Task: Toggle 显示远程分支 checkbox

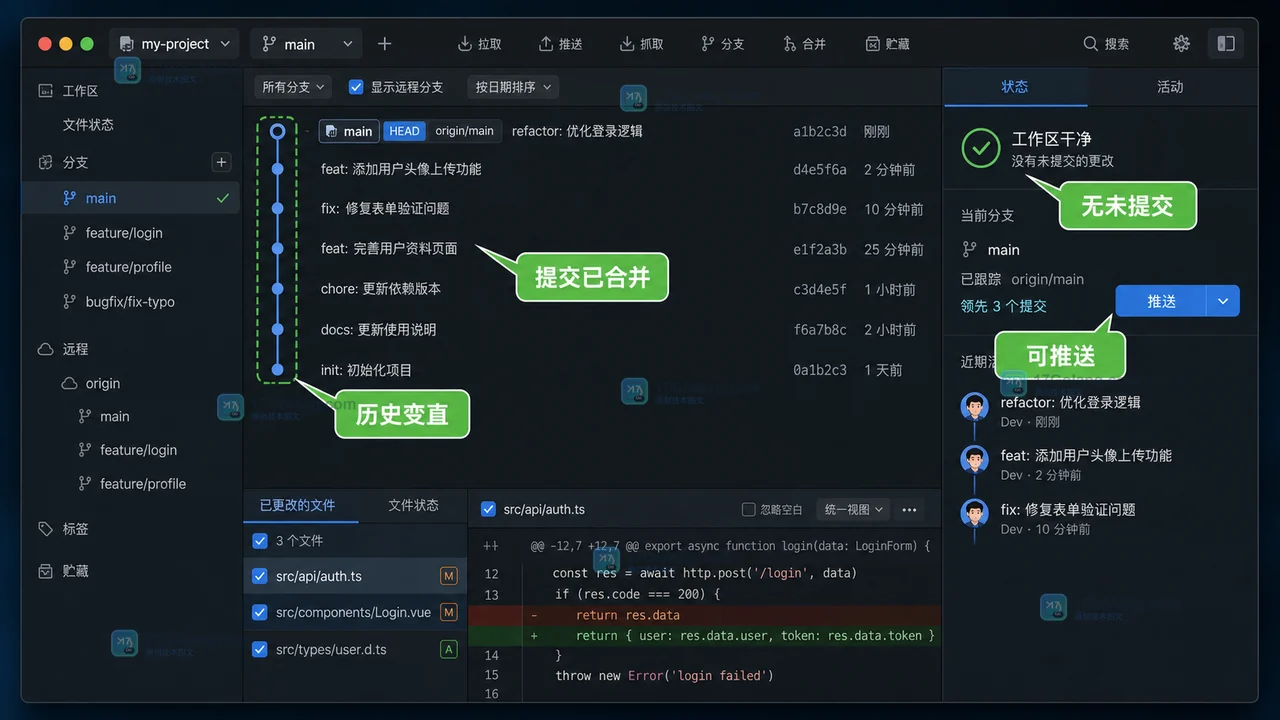Action: click(356, 87)
